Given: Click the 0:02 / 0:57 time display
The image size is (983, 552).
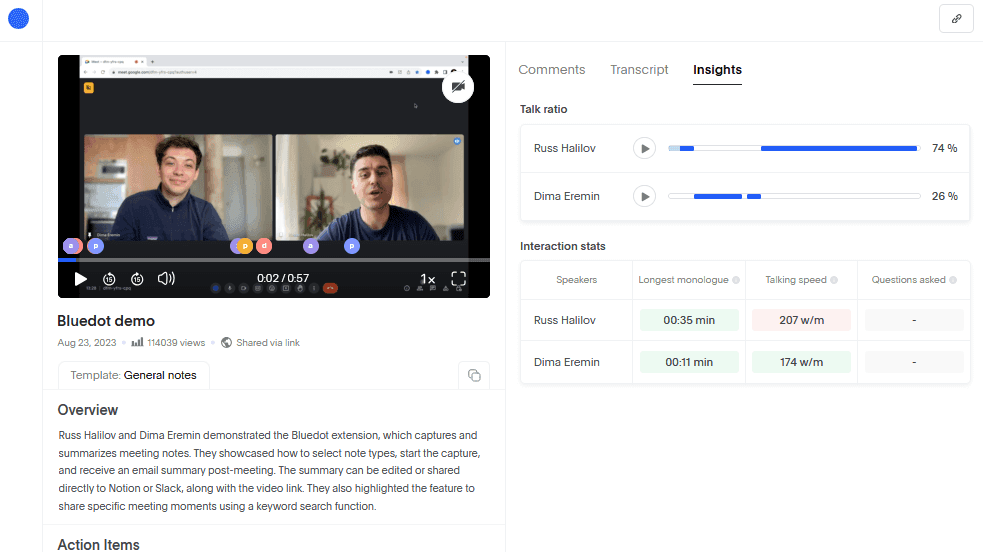Looking at the screenshot, I should (x=283, y=278).
